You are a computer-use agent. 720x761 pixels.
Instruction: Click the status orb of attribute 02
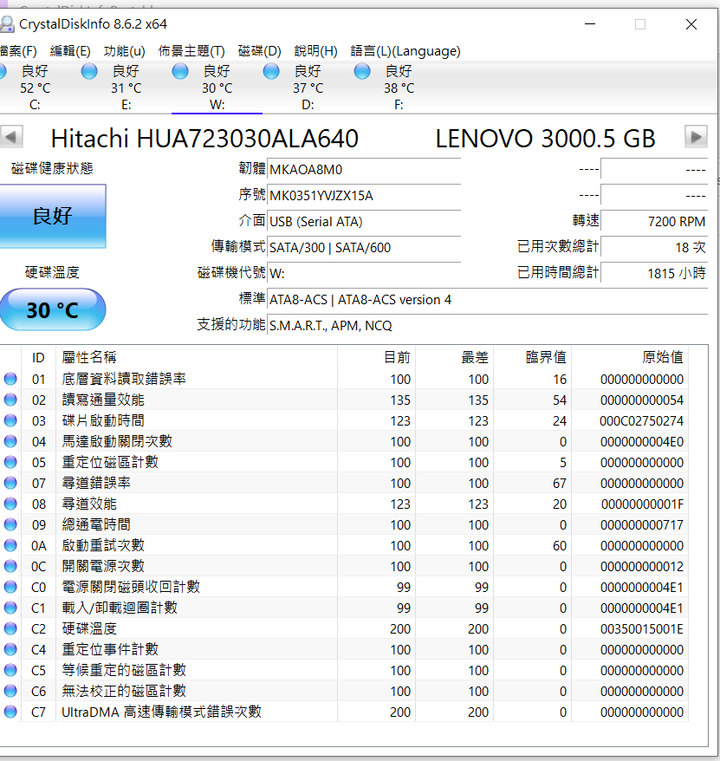point(10,400)
